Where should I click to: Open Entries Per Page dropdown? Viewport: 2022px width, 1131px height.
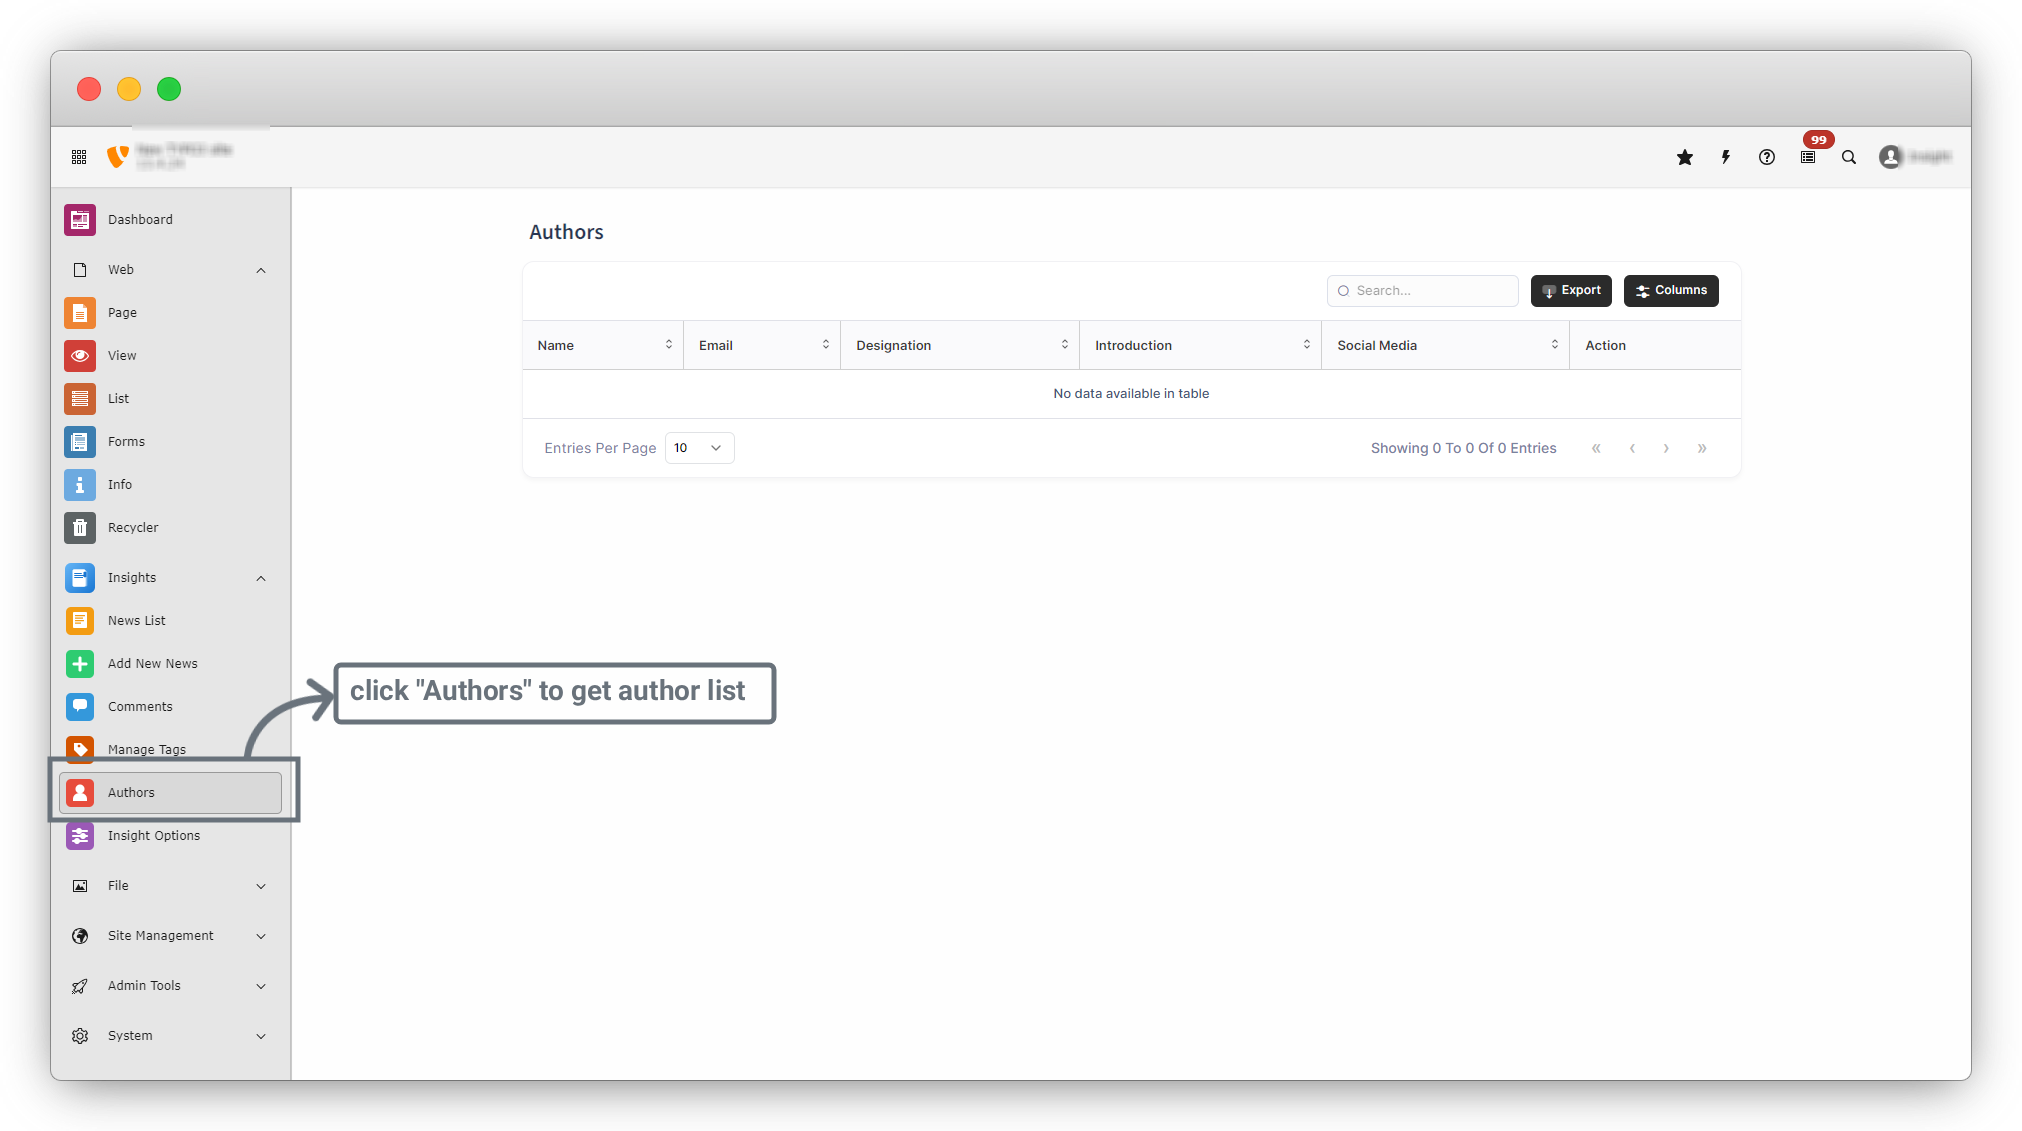pos(699,448)
